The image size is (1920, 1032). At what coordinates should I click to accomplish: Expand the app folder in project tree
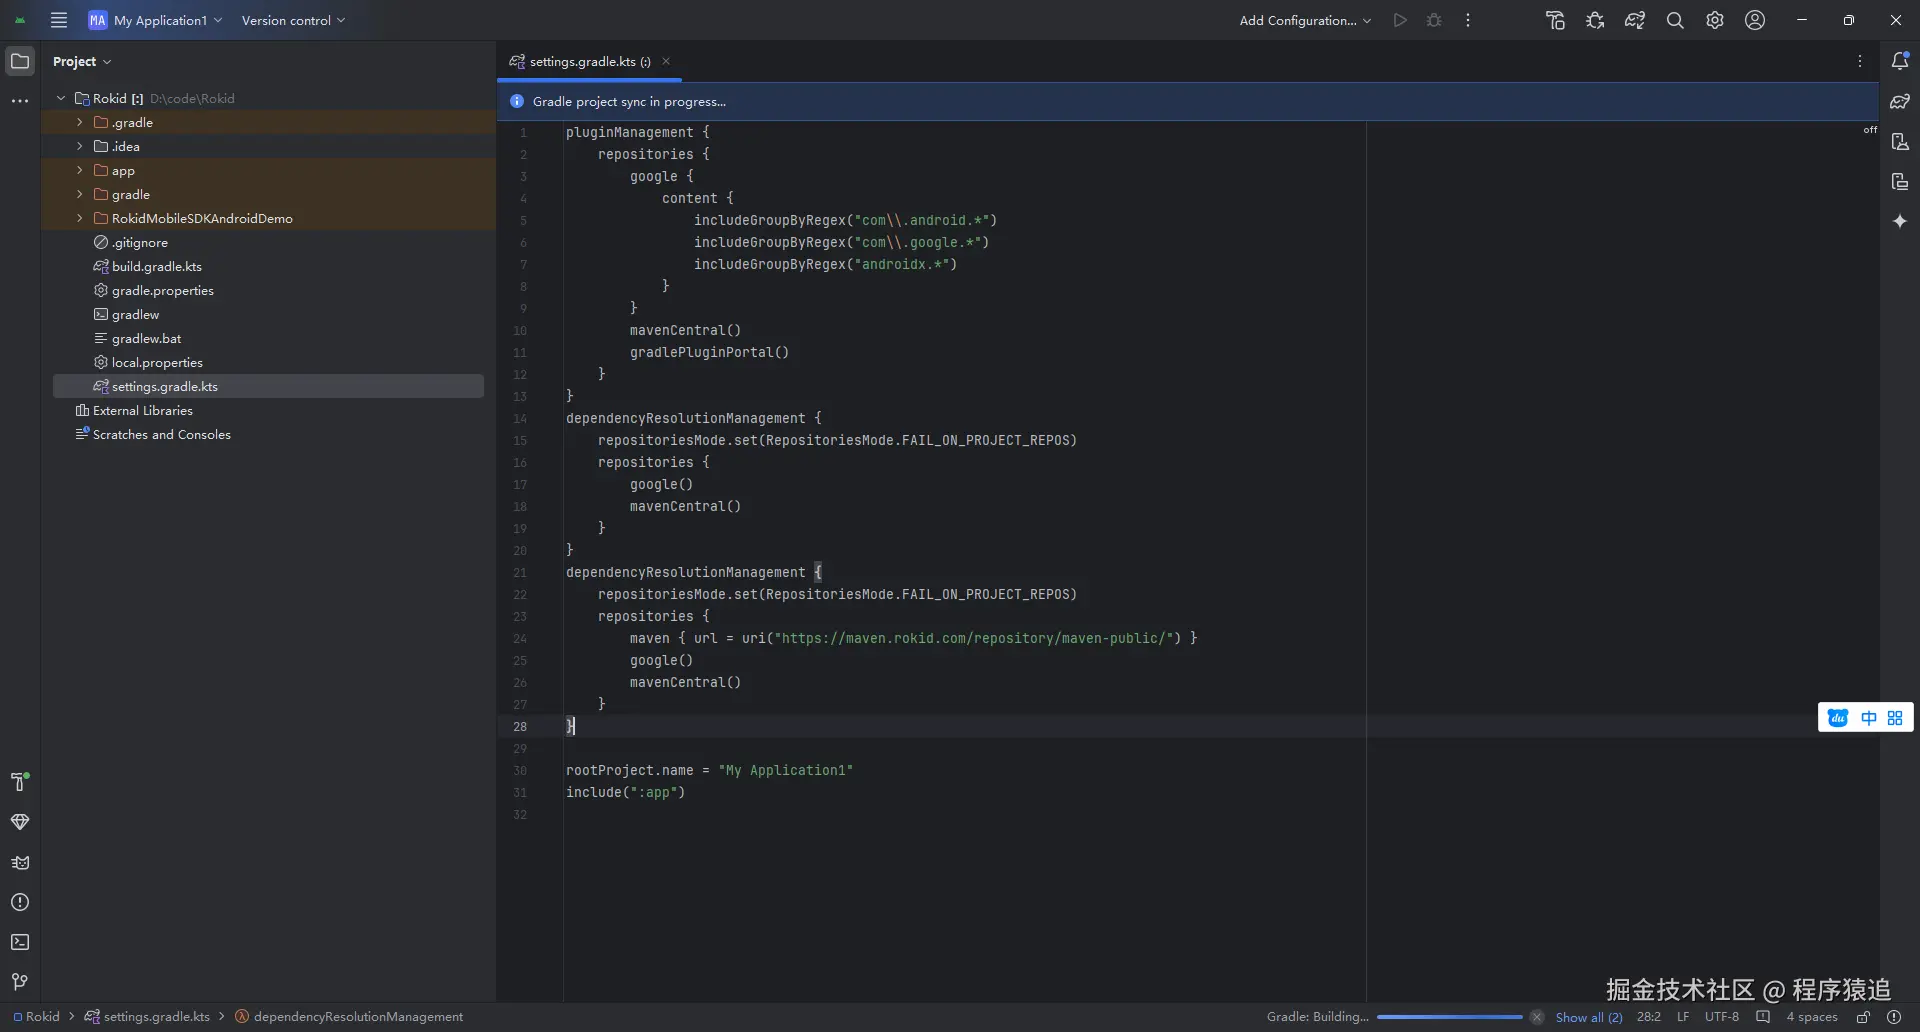pyautogui.click(x=80, y=170)
